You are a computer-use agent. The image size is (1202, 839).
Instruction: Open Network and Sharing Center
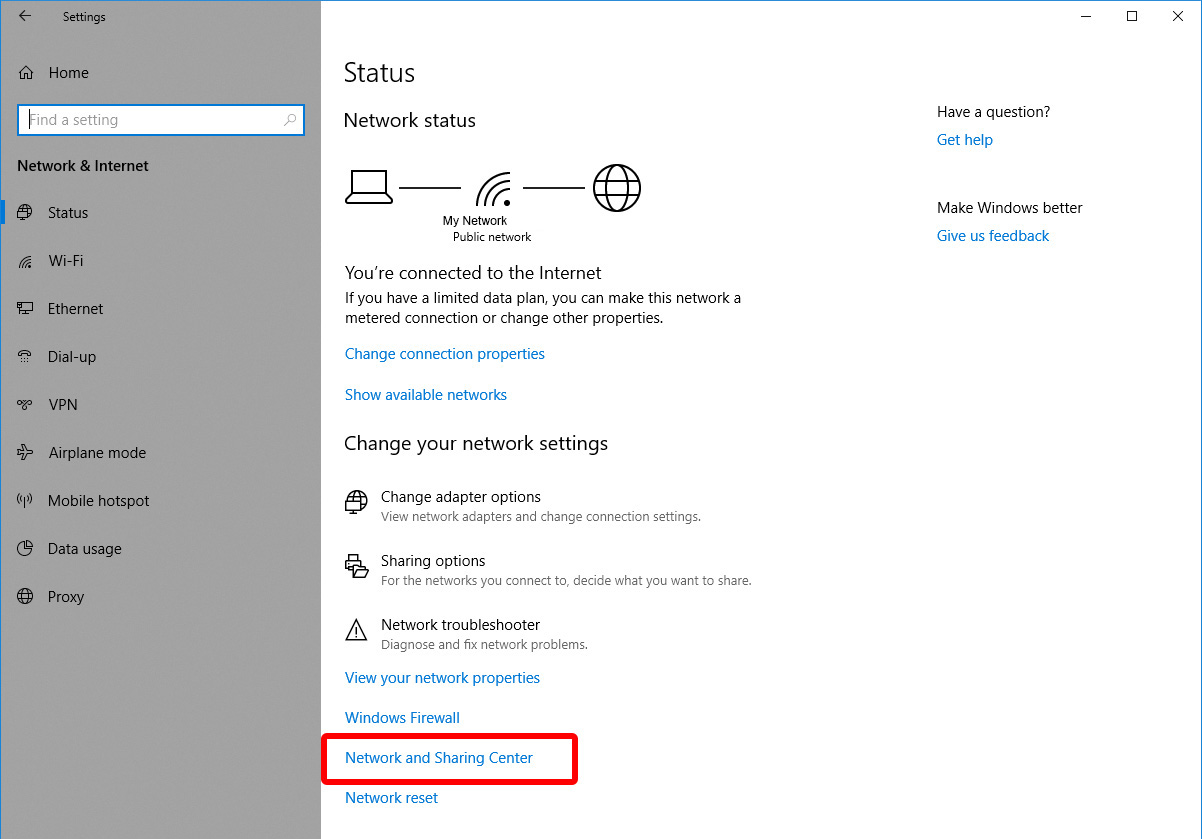[437, 757]
